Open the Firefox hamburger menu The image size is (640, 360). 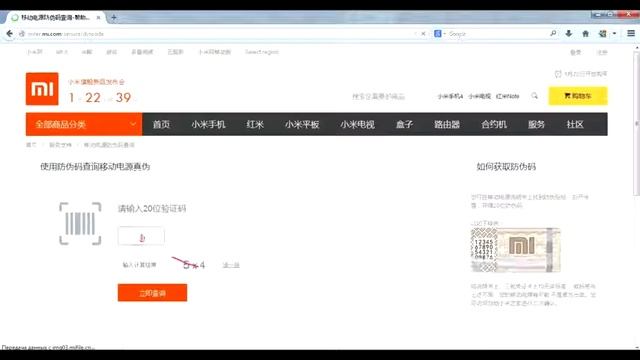point(631,33)
